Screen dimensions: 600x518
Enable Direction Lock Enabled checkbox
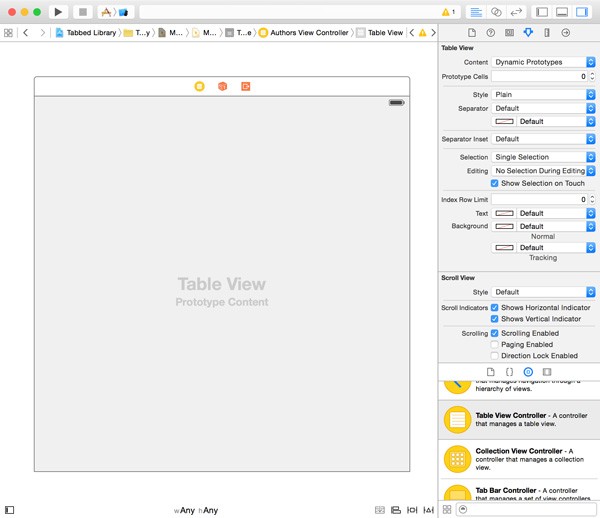point(494,356)
